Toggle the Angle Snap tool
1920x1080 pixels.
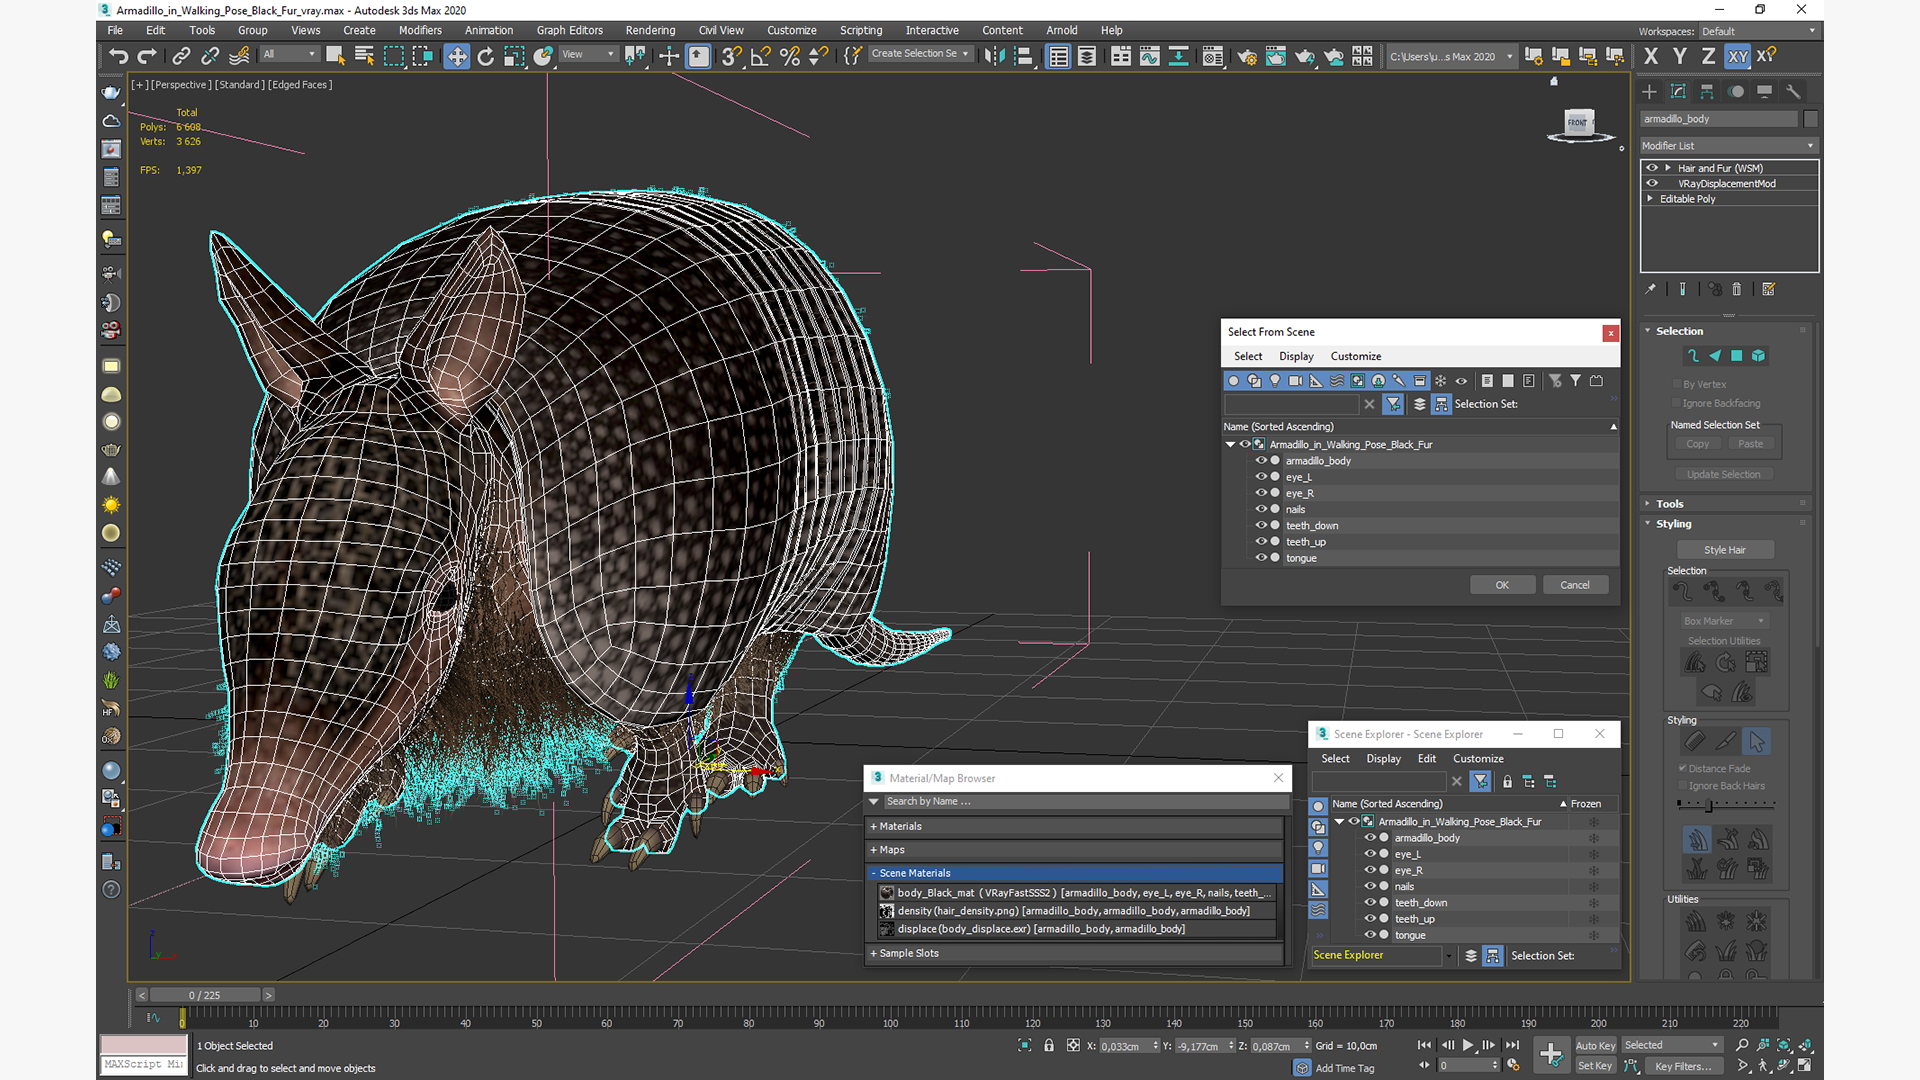[x=761, y=57]
